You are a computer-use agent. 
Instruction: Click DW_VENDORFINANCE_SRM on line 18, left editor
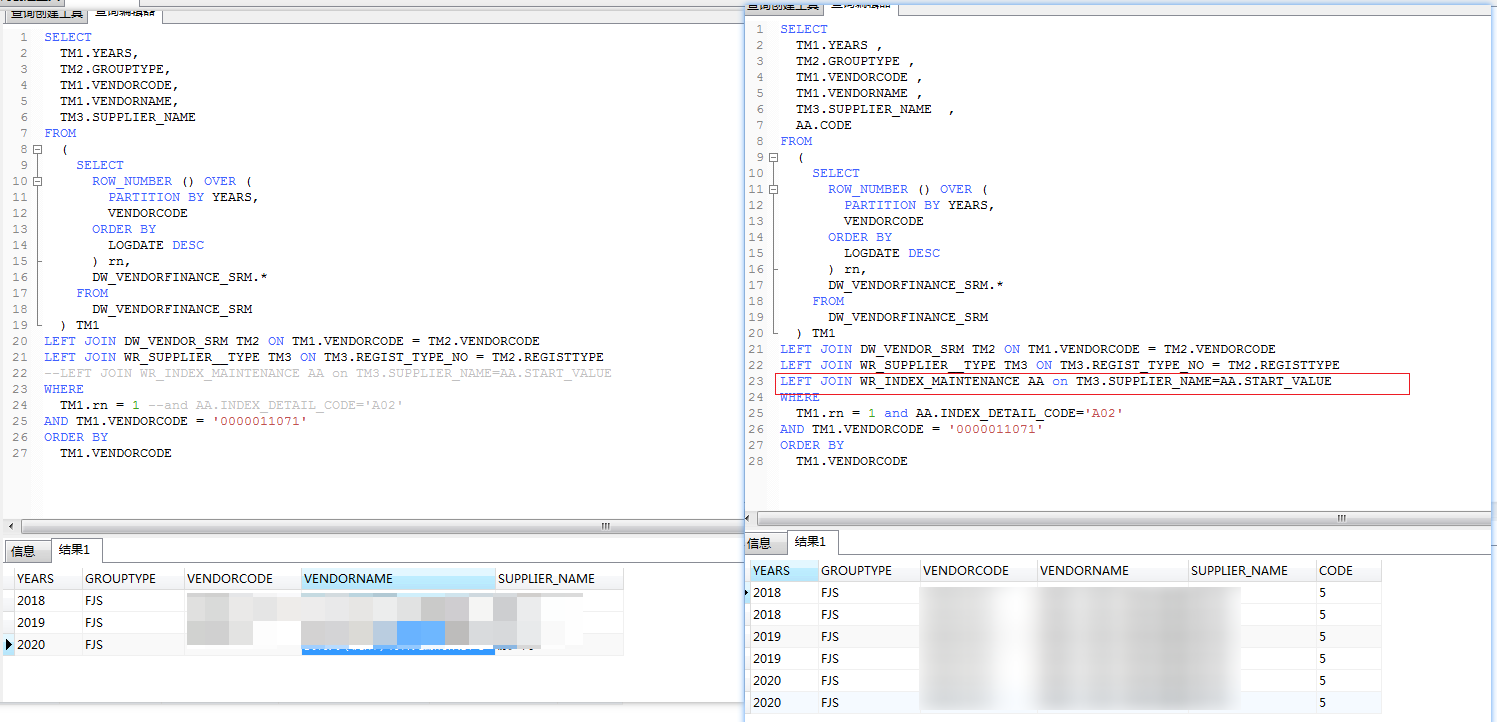click(x=172, y=309)
